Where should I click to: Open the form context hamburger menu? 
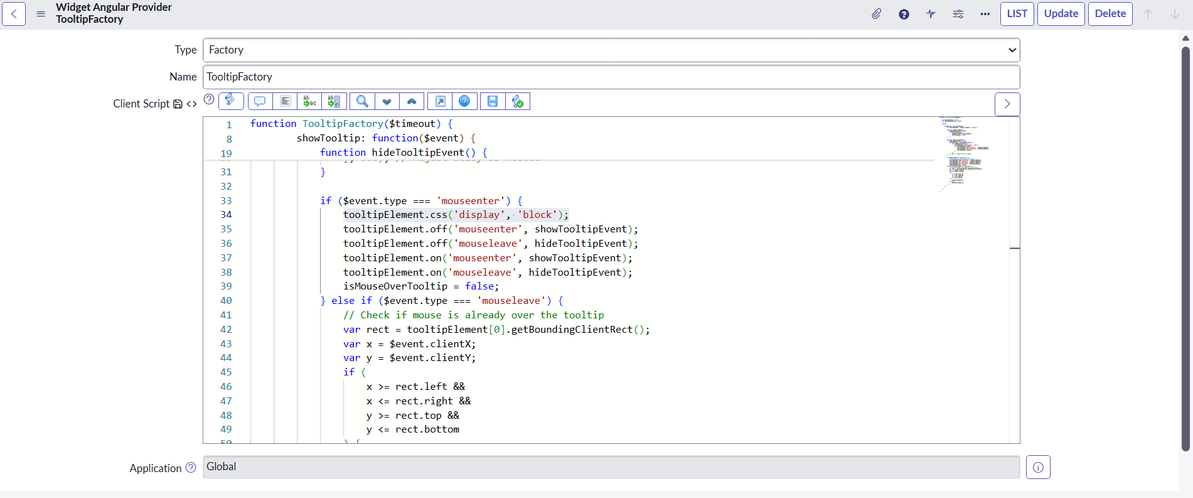point(41,14)
